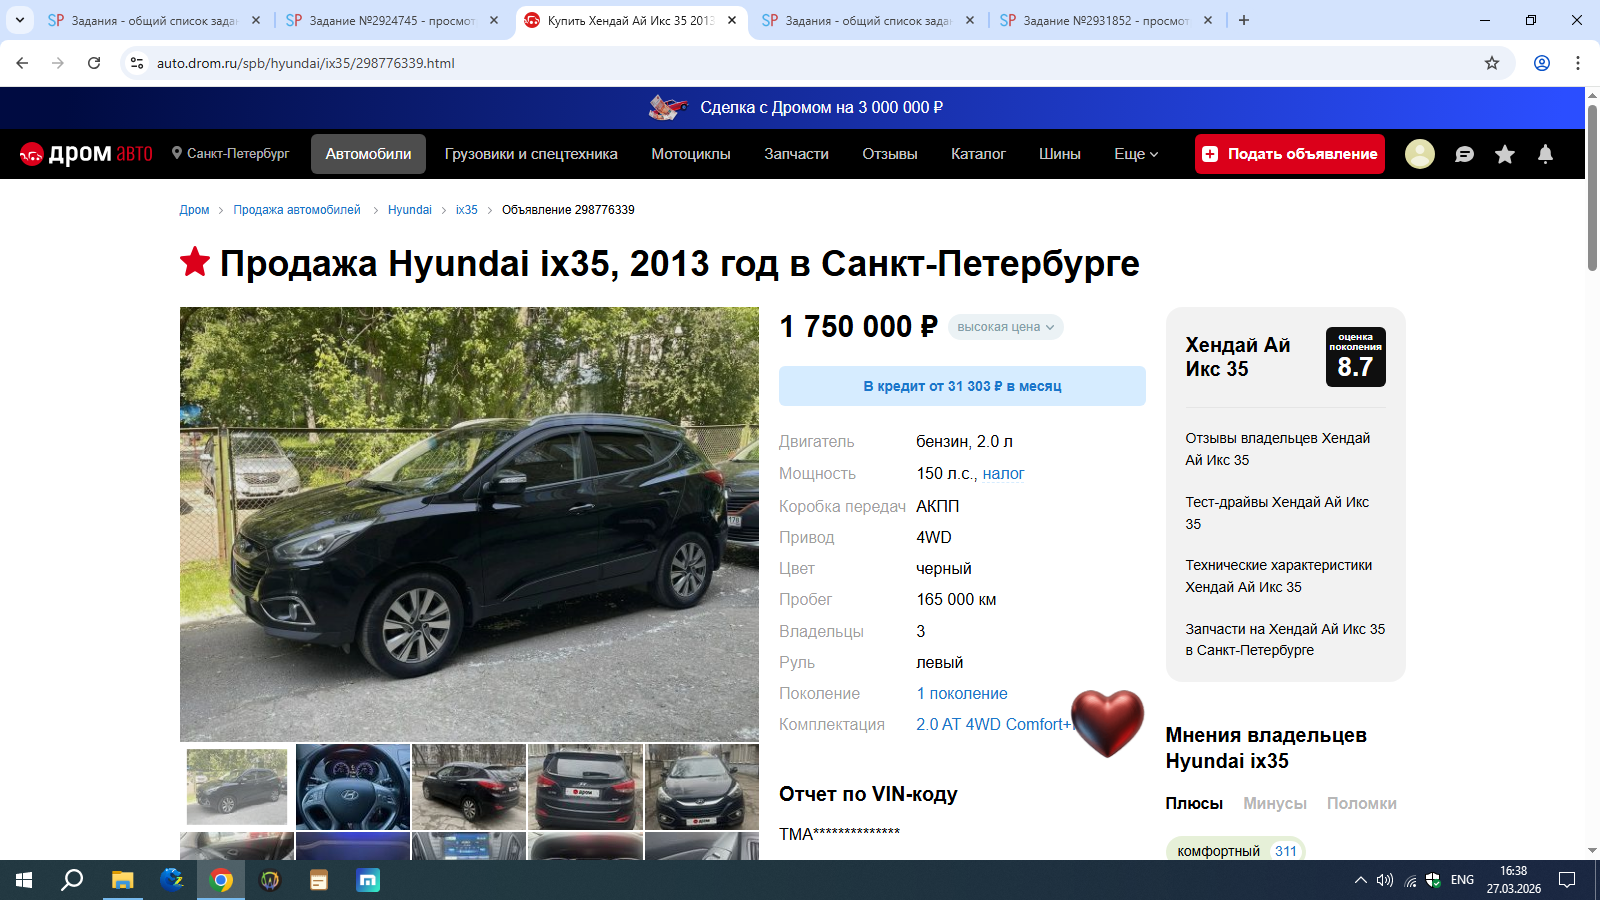Open Chrome three-dot menu

[x=1578, y=63]
